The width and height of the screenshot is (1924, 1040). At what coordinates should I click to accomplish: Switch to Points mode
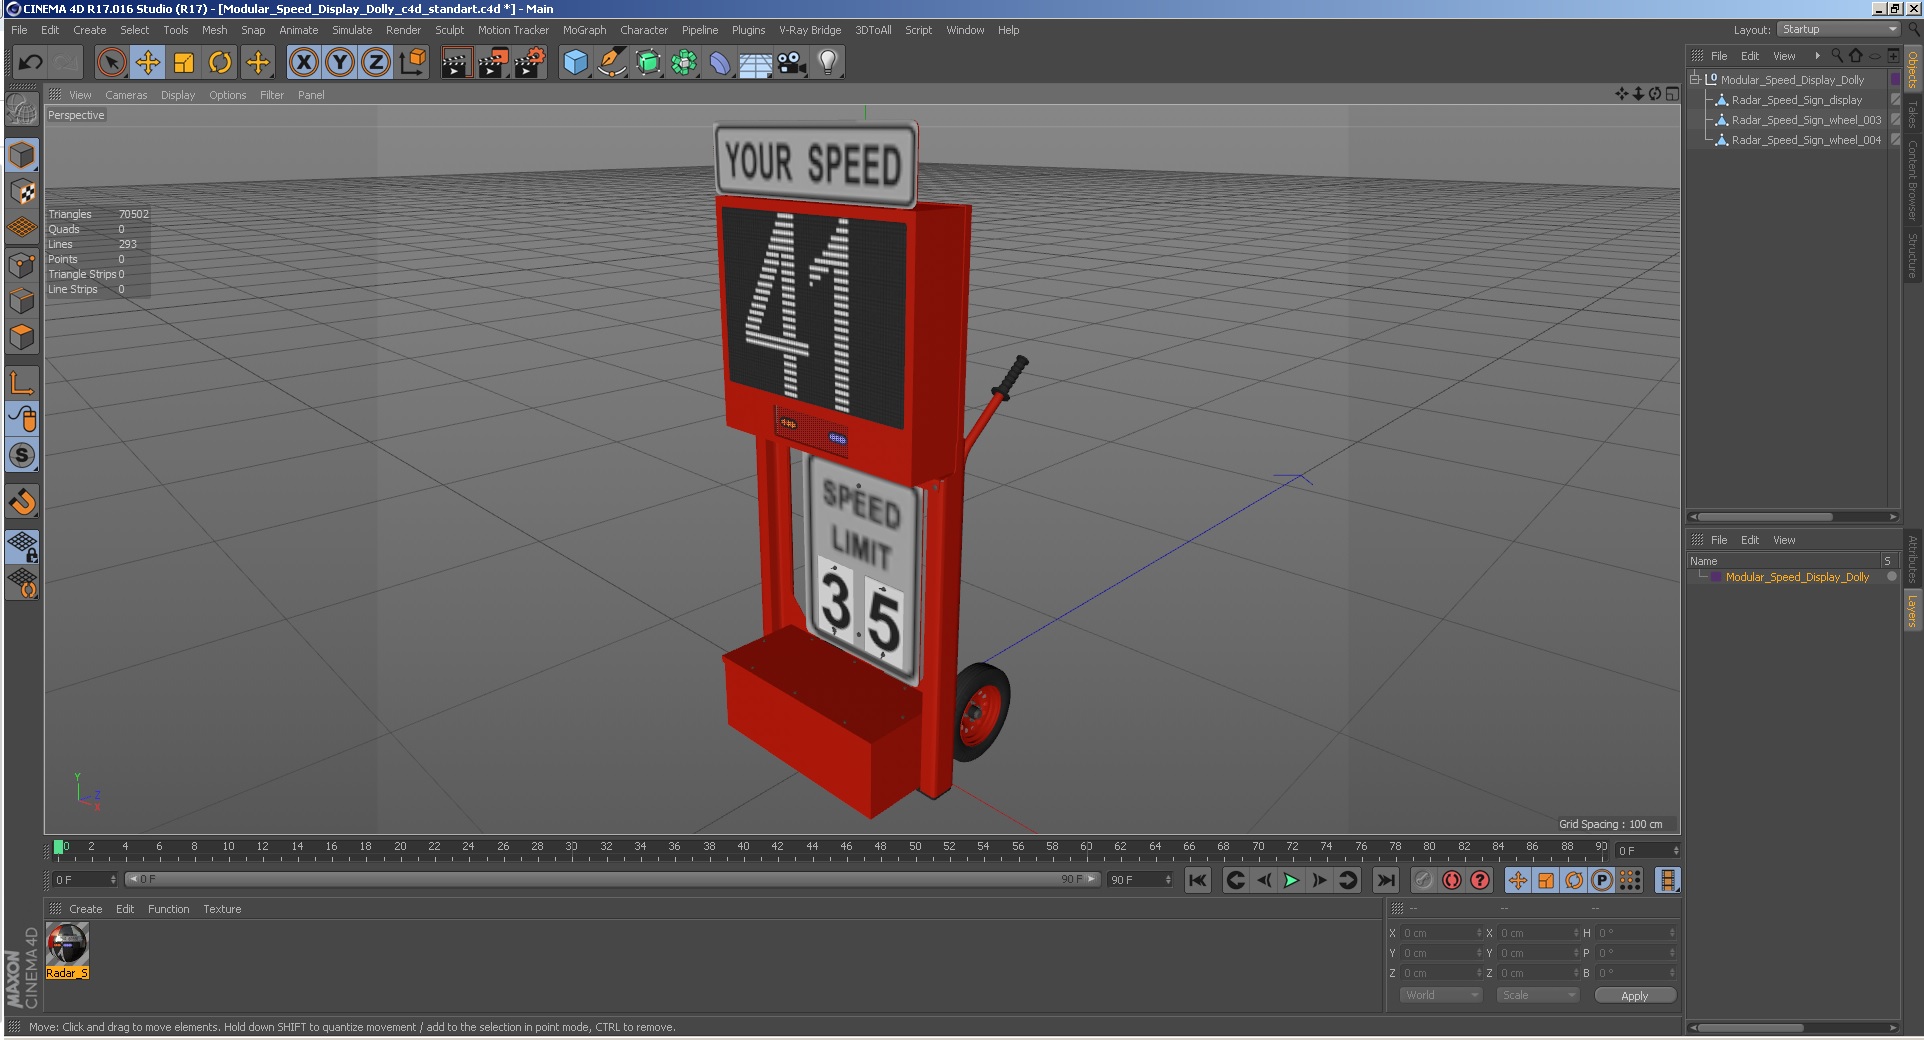(x=22, y=265)
